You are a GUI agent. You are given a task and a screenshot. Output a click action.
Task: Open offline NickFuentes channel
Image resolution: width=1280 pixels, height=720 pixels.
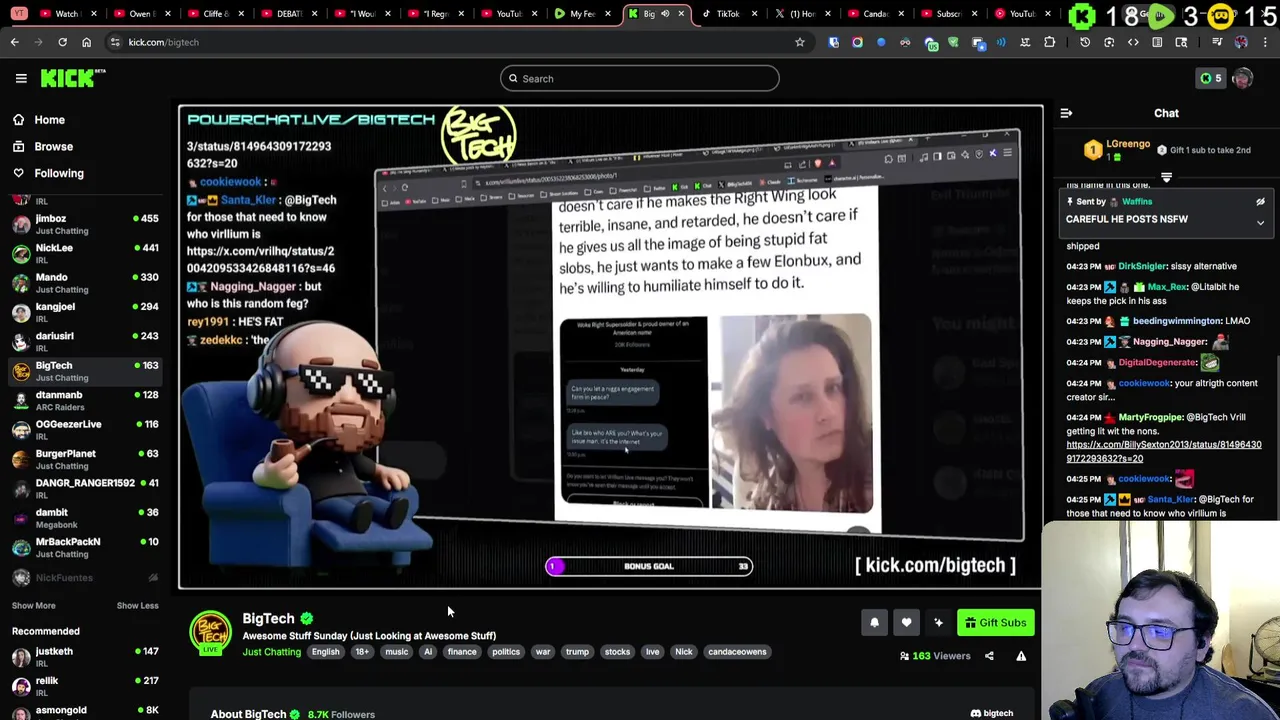(84, 577)
